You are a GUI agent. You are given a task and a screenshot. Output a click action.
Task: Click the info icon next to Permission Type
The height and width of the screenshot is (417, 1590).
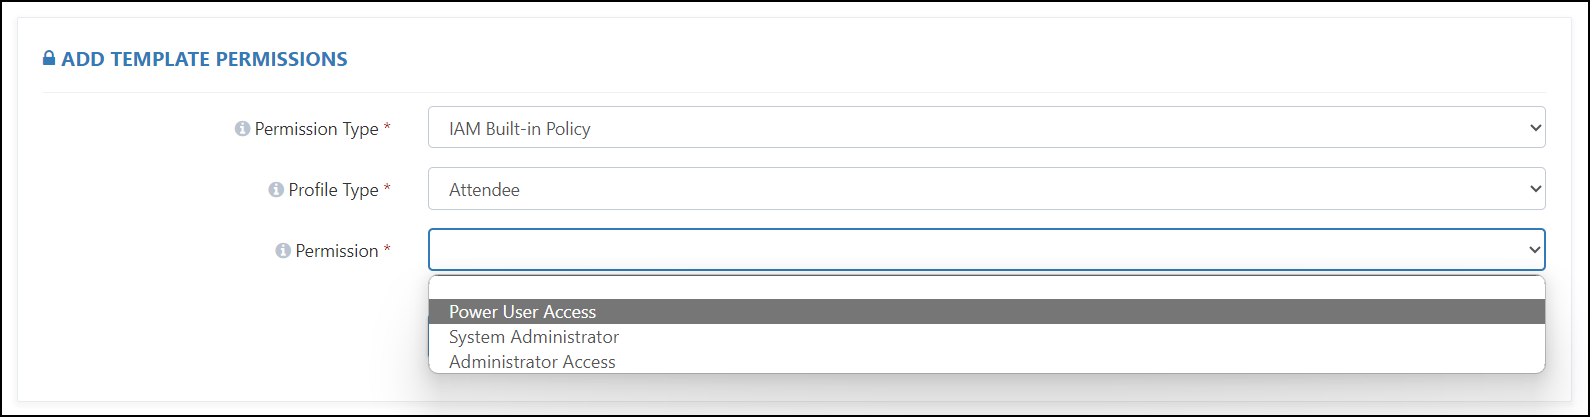[242, 129]
